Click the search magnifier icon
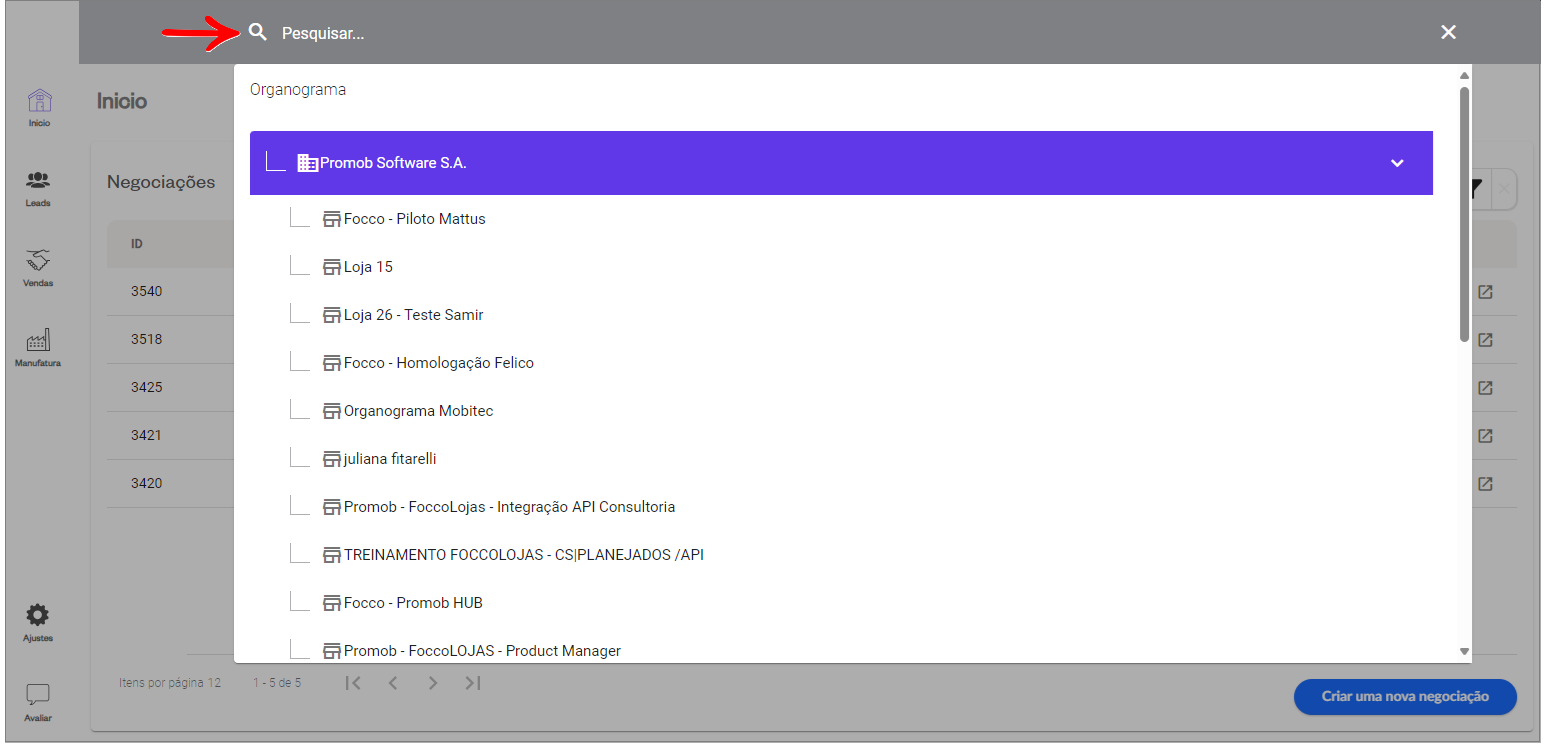 [x=258, y=32]
